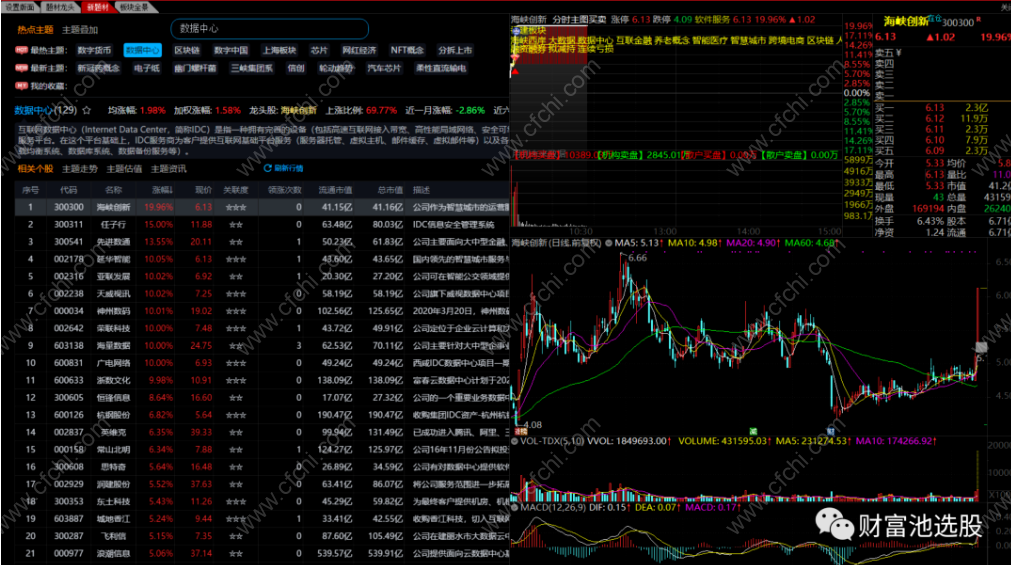This screenshot has width=1011, height=565.
Task: Click the 分时主图买卖 indicator label
Action: tap(579, 20)
